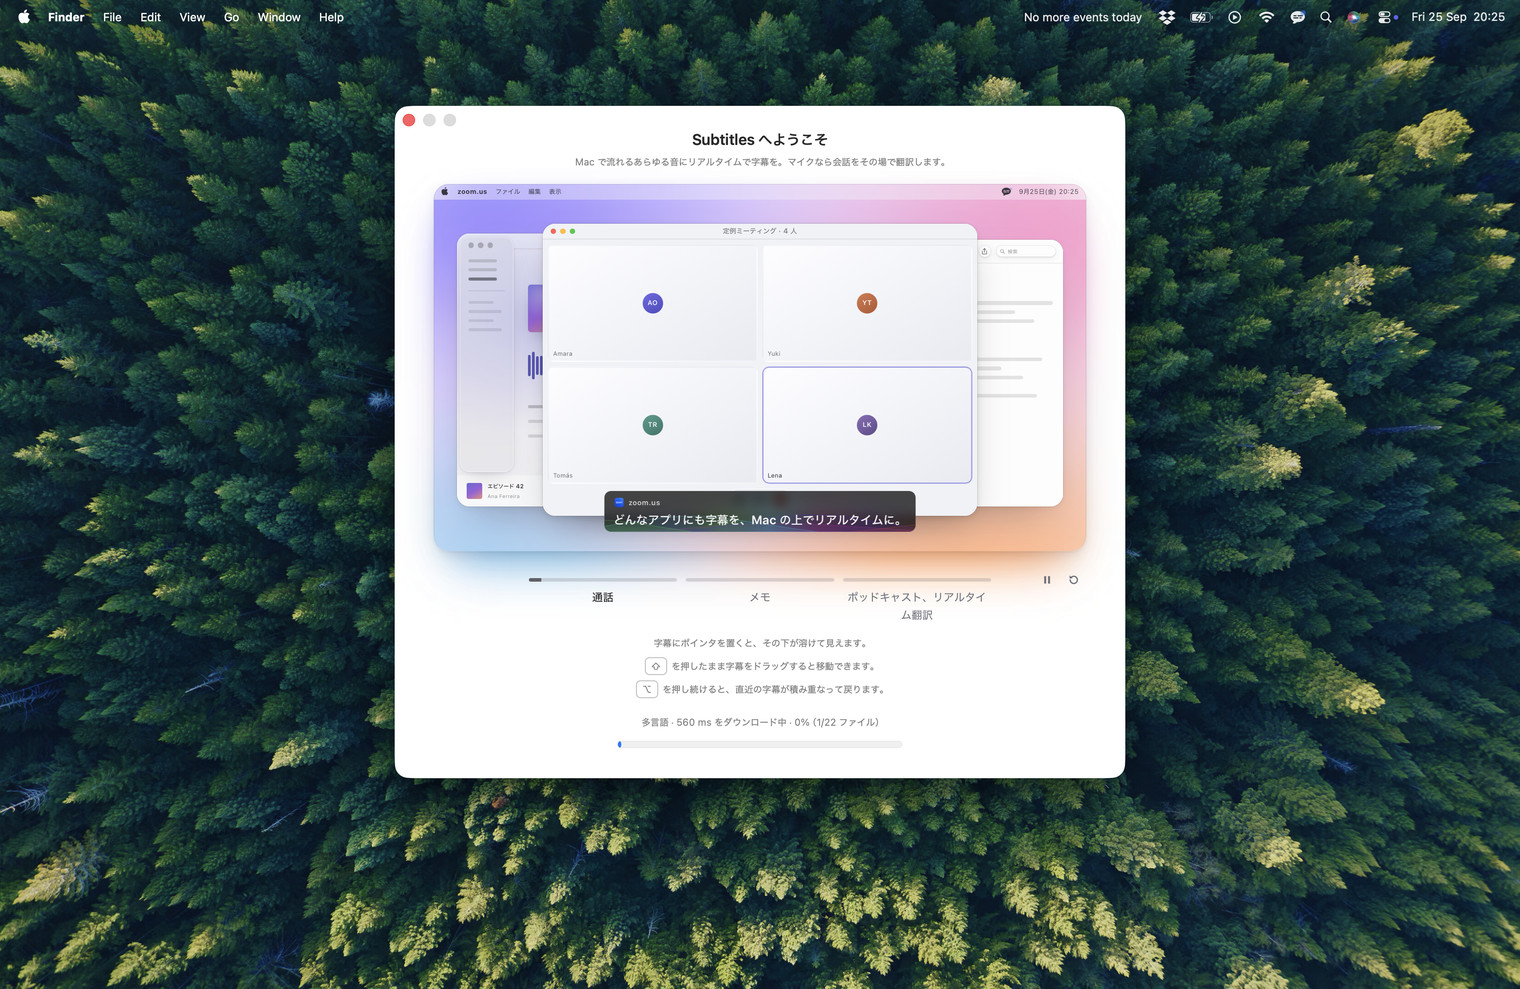Viewport: 1520px width, 989px height.
Task: Activate Siri from the menu bar
Action: pos(1354,17)
